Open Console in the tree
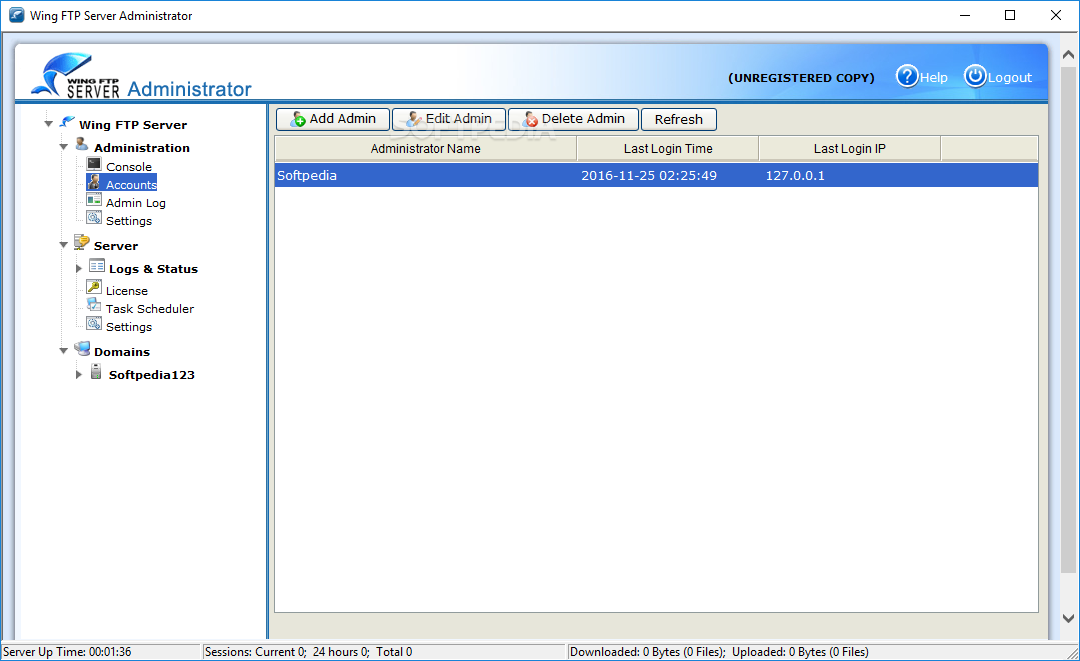Viewport: 1080px width, 661px height. pos(129,167)
